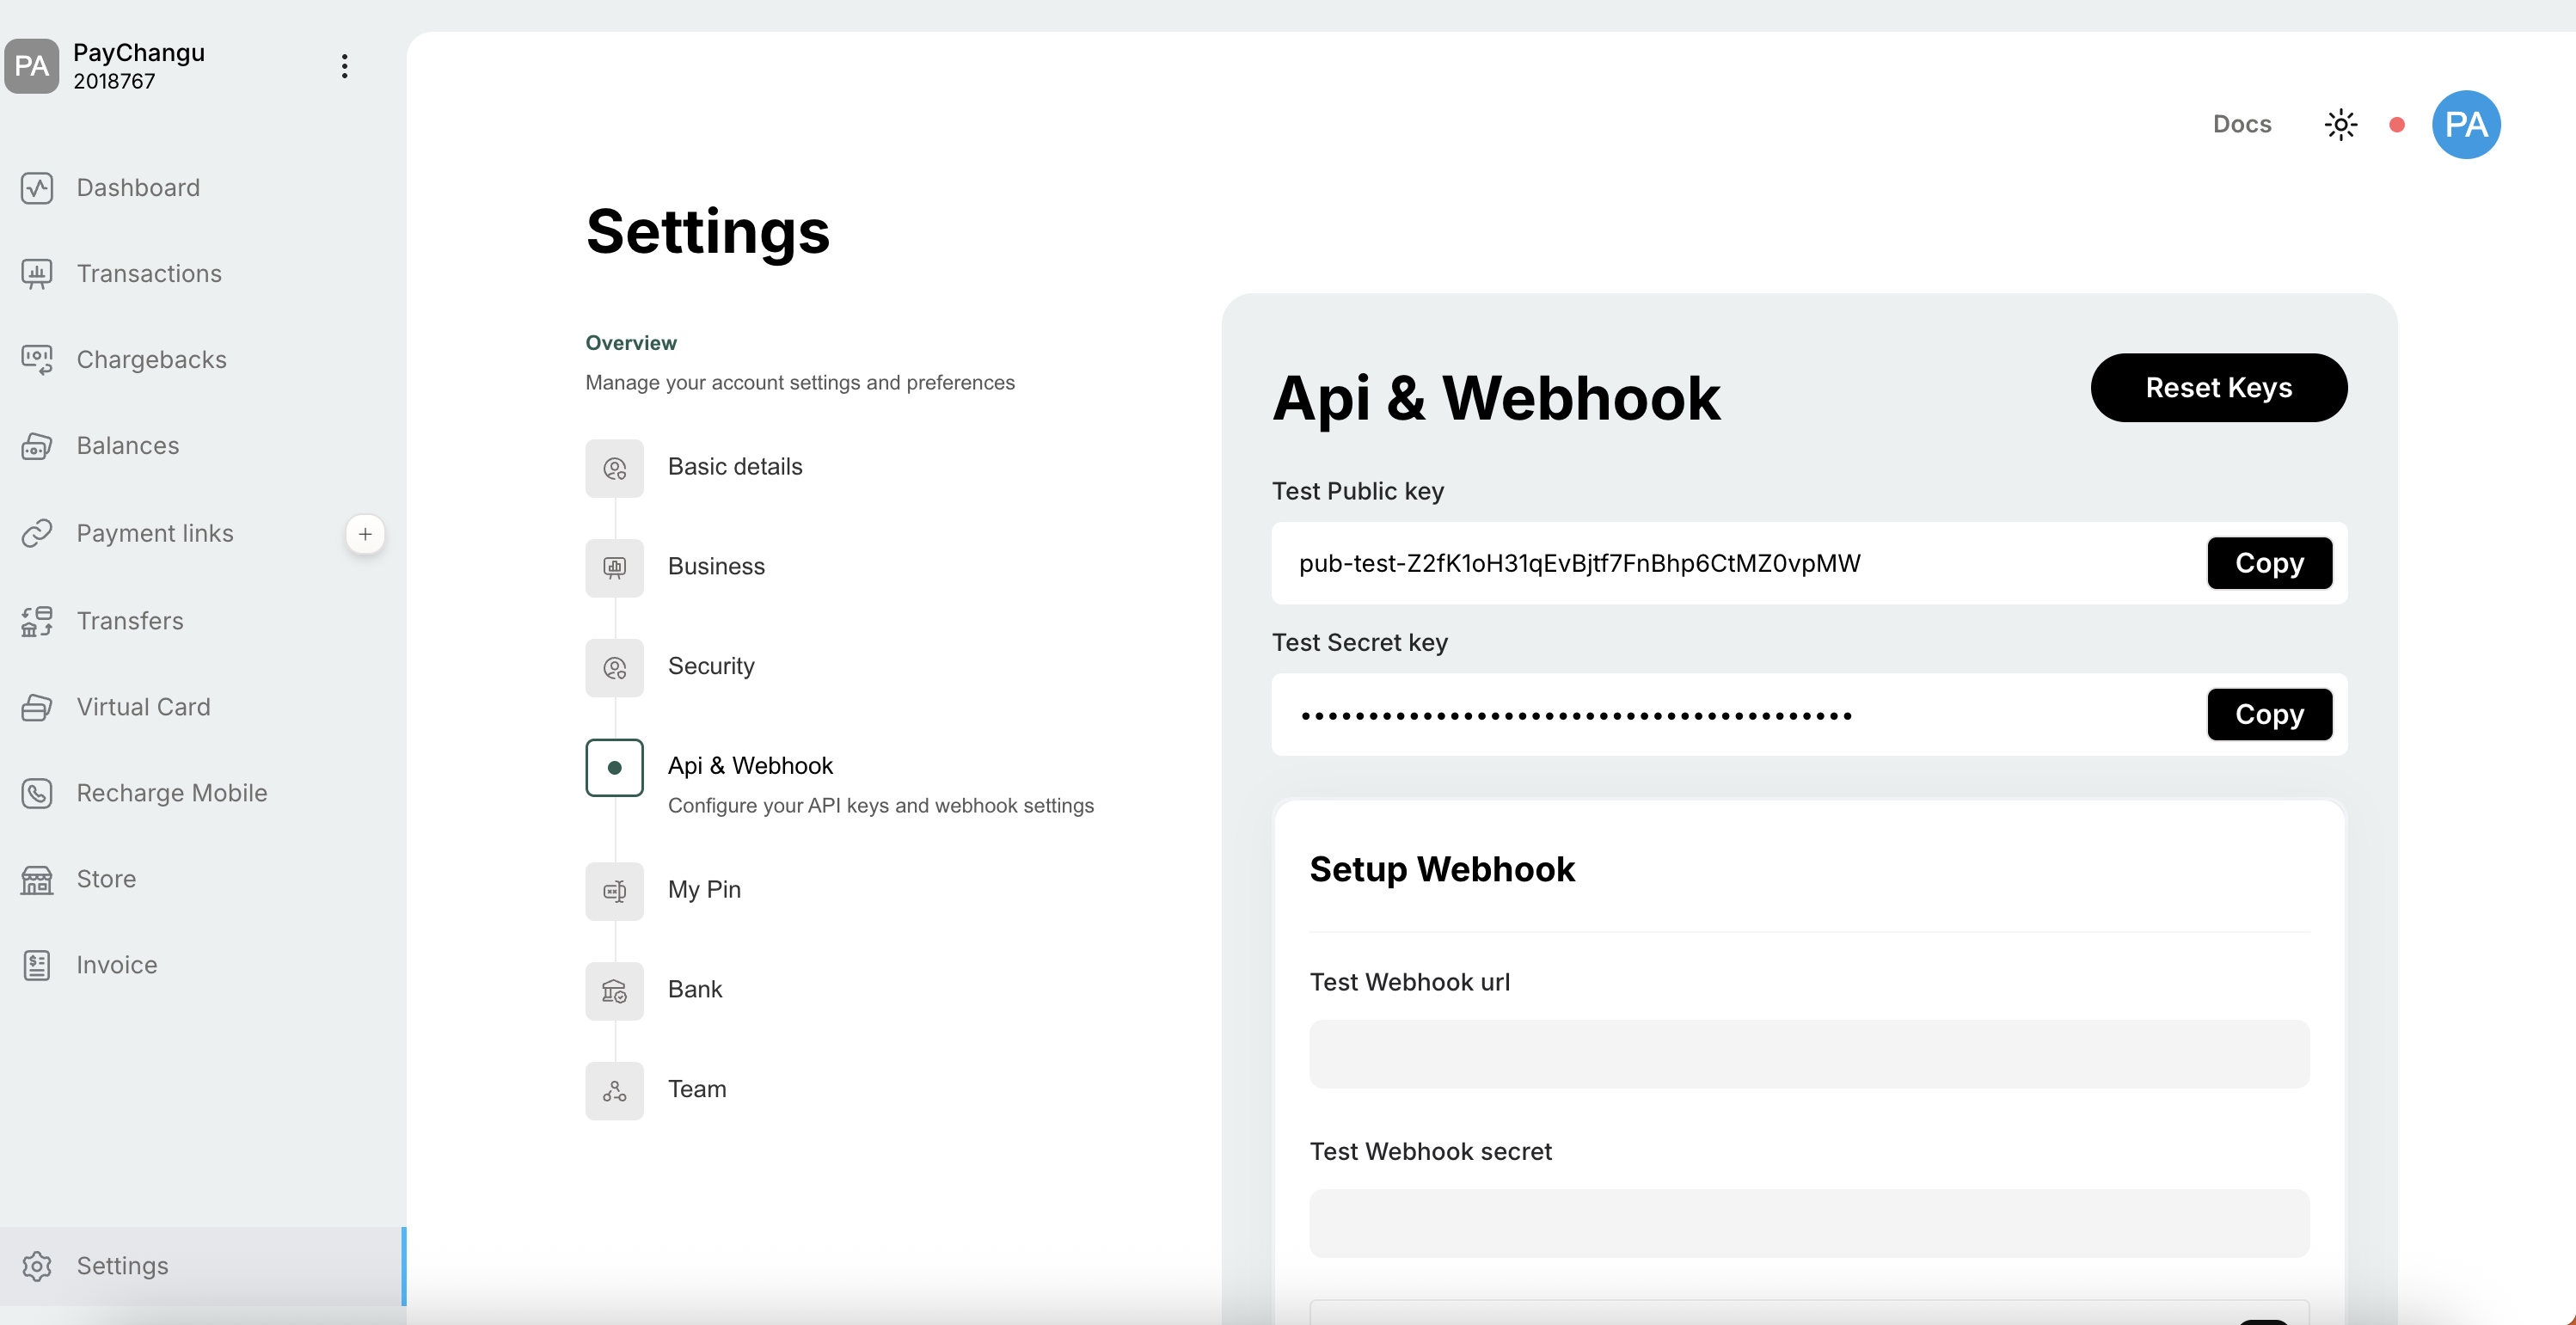Screen dimensions: 2576x1325
Task: Open the My Pin settings section
Action: [704, 890]
